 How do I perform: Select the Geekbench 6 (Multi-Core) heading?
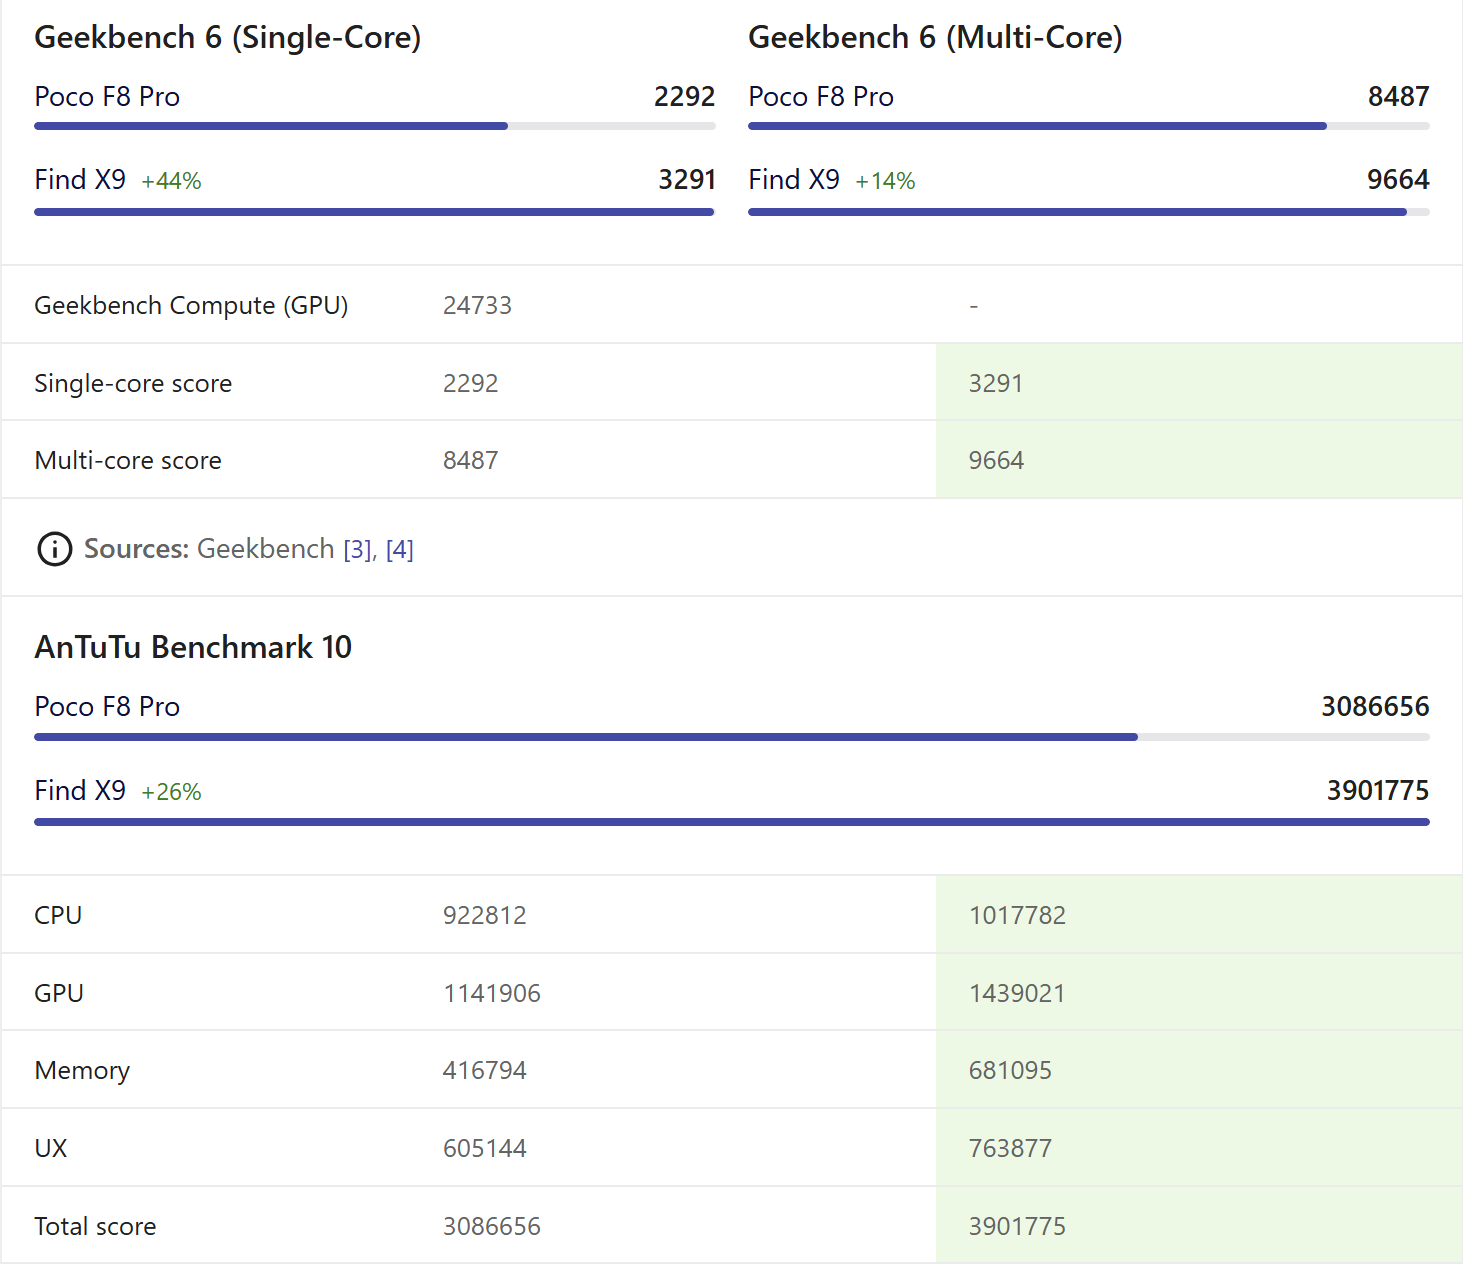point(935,38)
